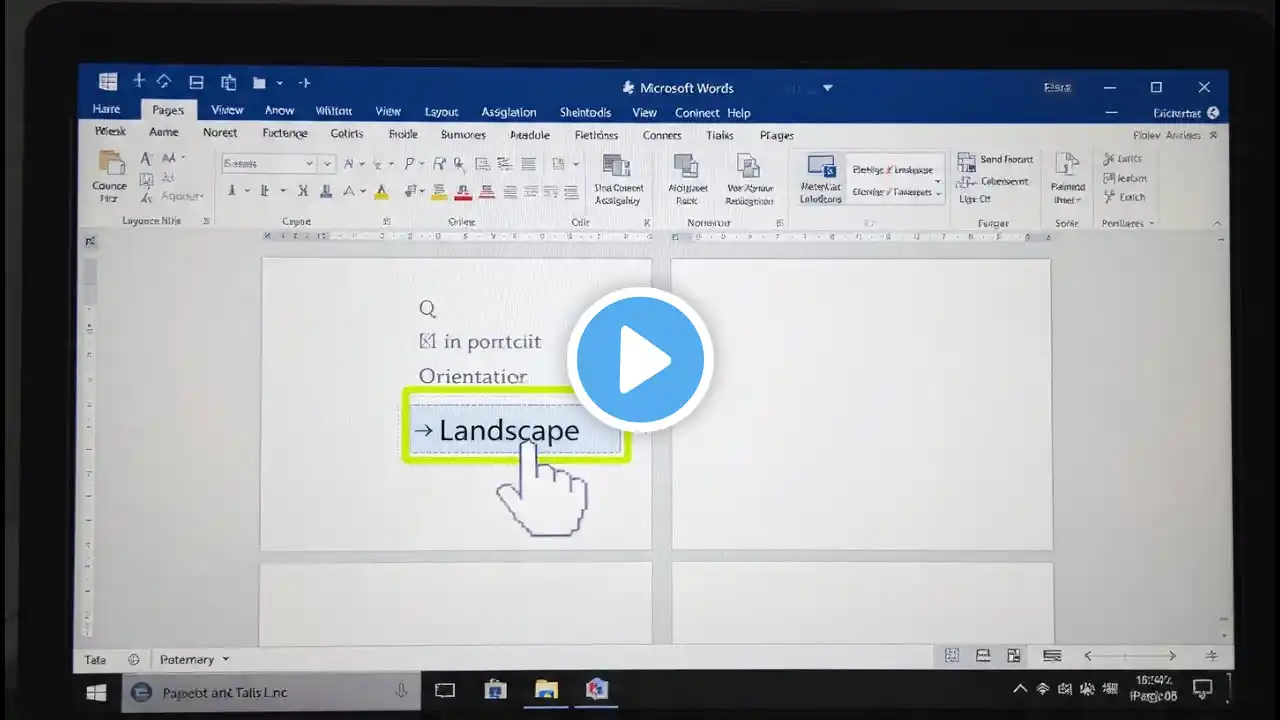Click the Tiaiks button

719,135
